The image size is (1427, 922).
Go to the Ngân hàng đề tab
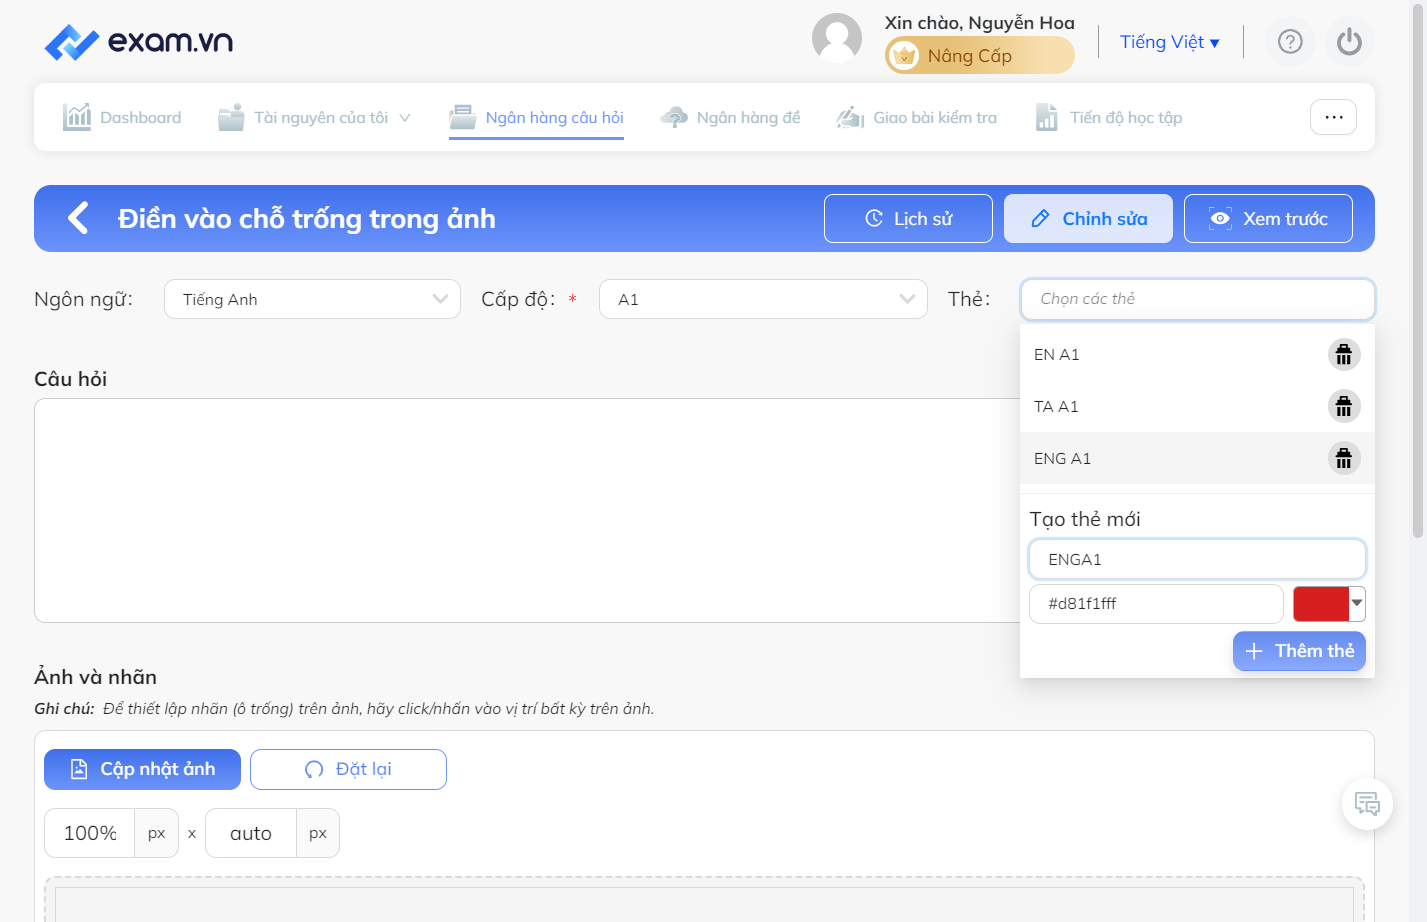click(730, 117)
